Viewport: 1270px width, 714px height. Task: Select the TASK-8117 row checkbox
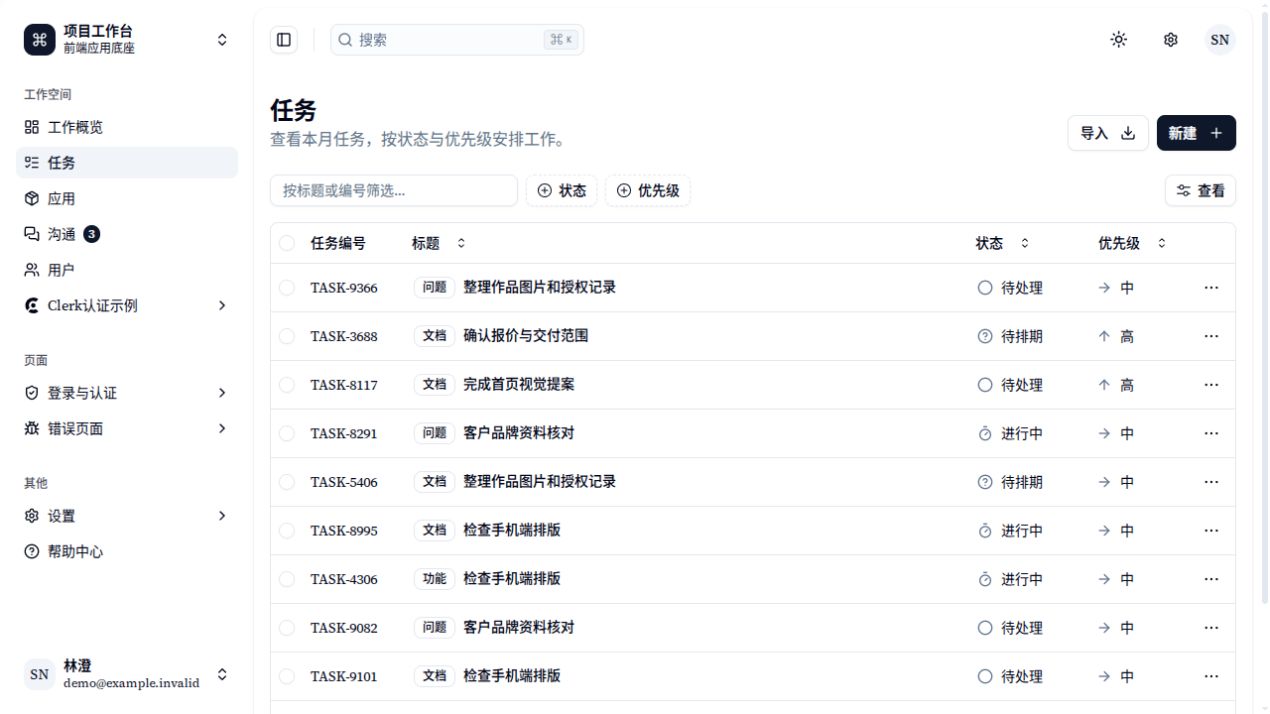[287, 385]
